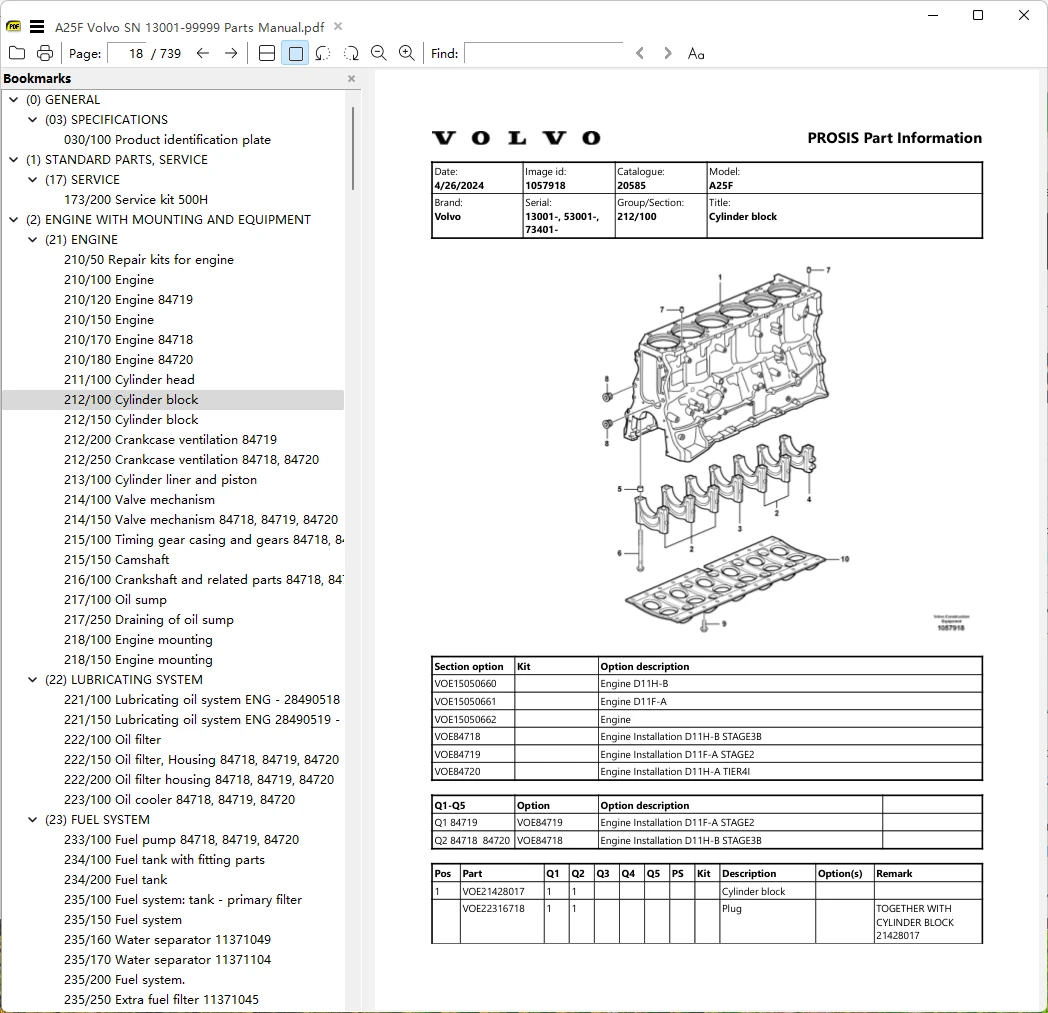This screenshot has height=1013, width=1048.
Task: Select the A25F Volvo Parts Manual tab
Action: coord(189,27)
